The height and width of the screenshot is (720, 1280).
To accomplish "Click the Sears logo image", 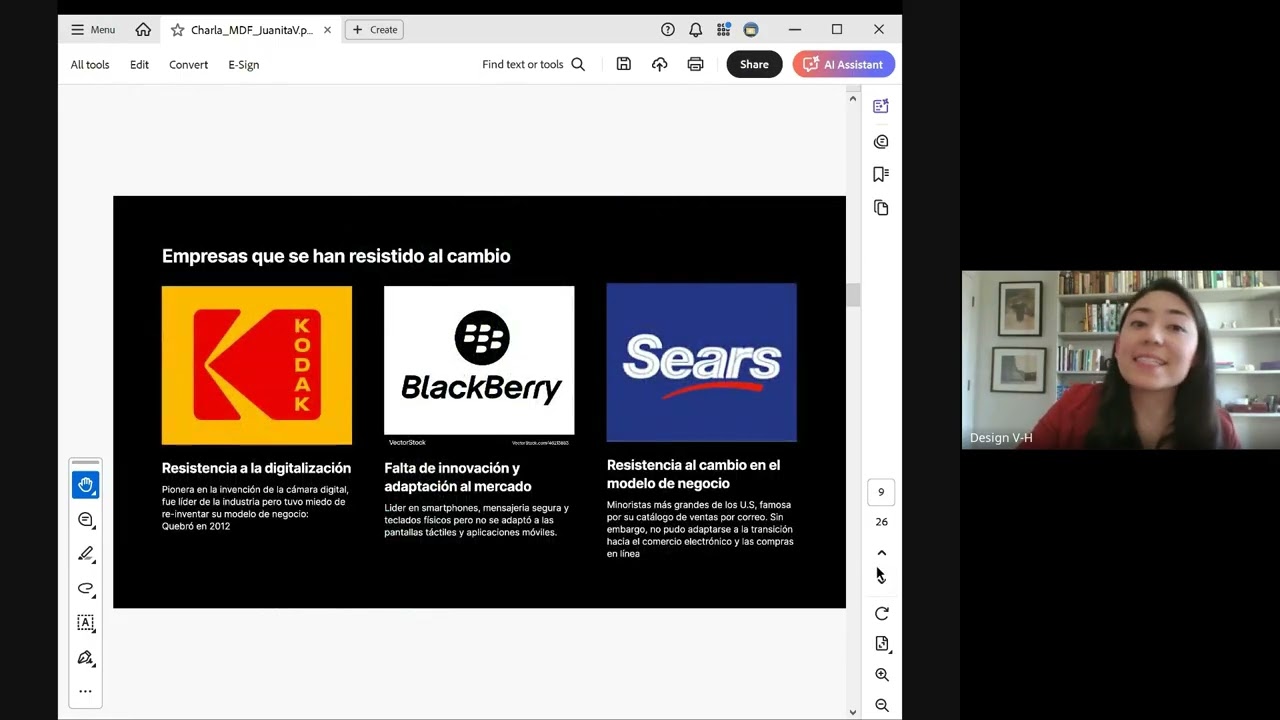I will (x=701, y=362).
